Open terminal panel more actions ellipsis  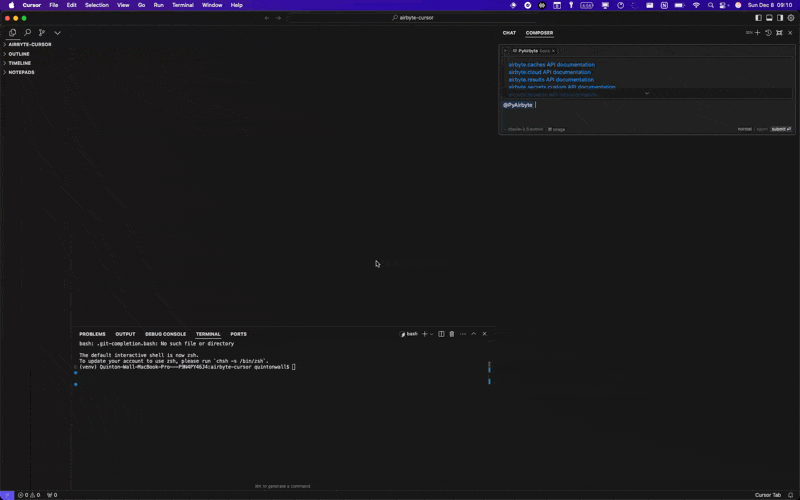463,334
